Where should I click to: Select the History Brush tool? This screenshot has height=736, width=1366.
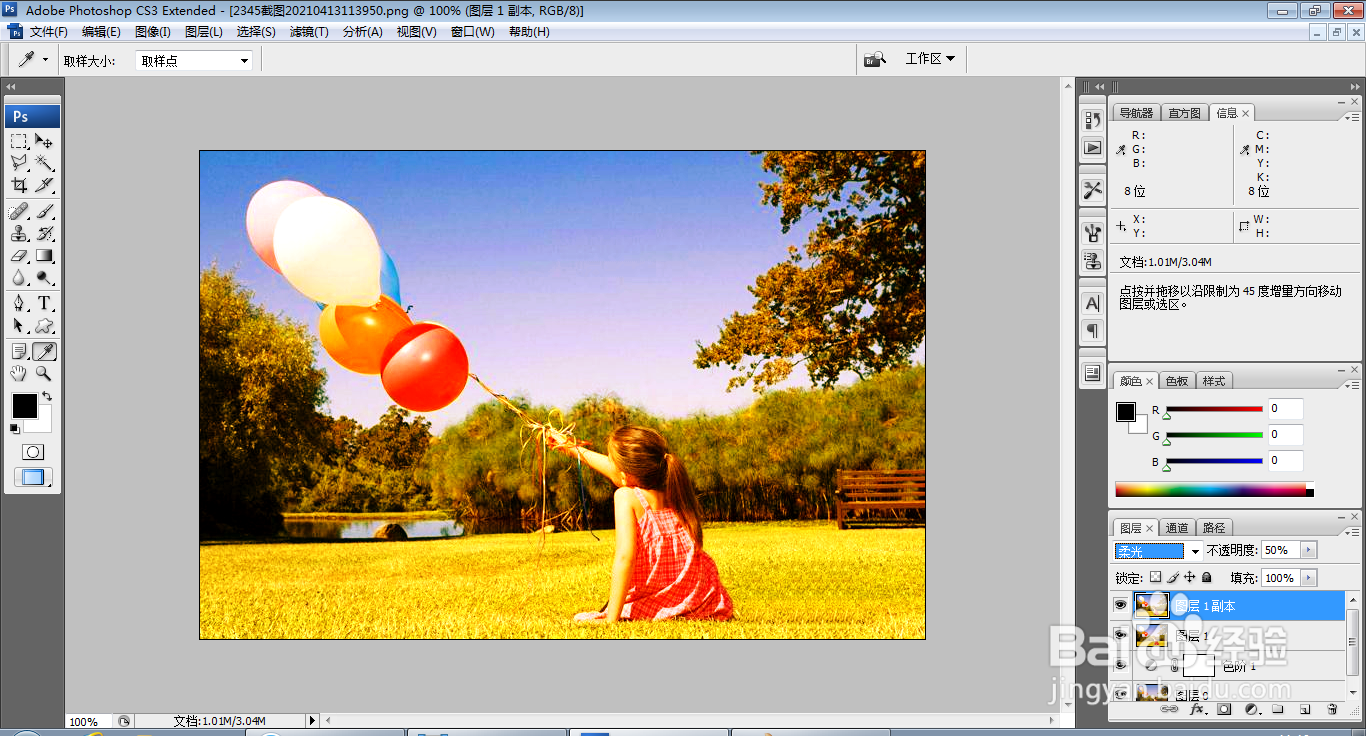pyautogui.click(x=45, y=233)
